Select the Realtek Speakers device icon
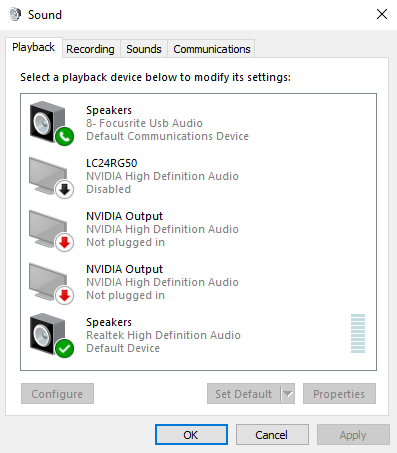Viewport: 397px width, 453px height. click(51, 335)
